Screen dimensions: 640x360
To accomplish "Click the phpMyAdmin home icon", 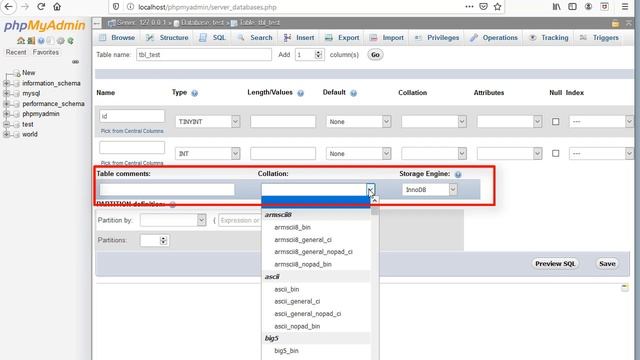I will pyautogui.click(x=21, y=41).
